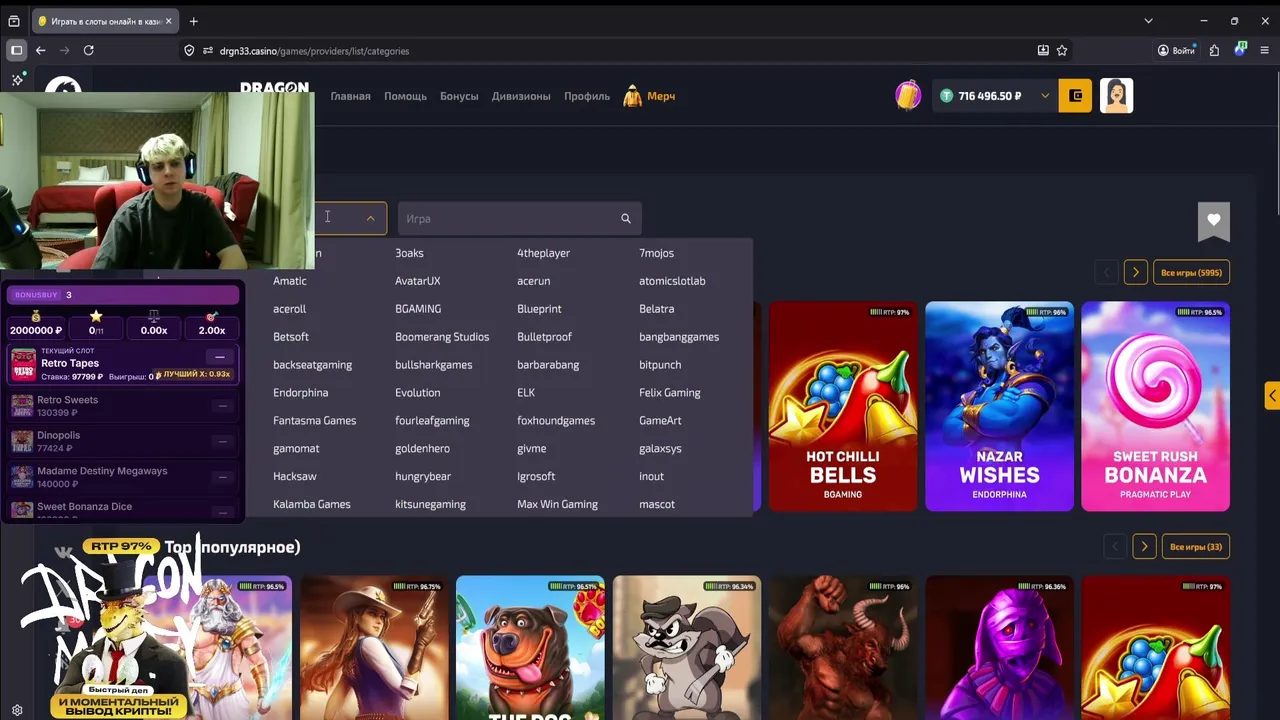Click the Merch hoodie icon

pyautogui.click(x=632, y=96)
